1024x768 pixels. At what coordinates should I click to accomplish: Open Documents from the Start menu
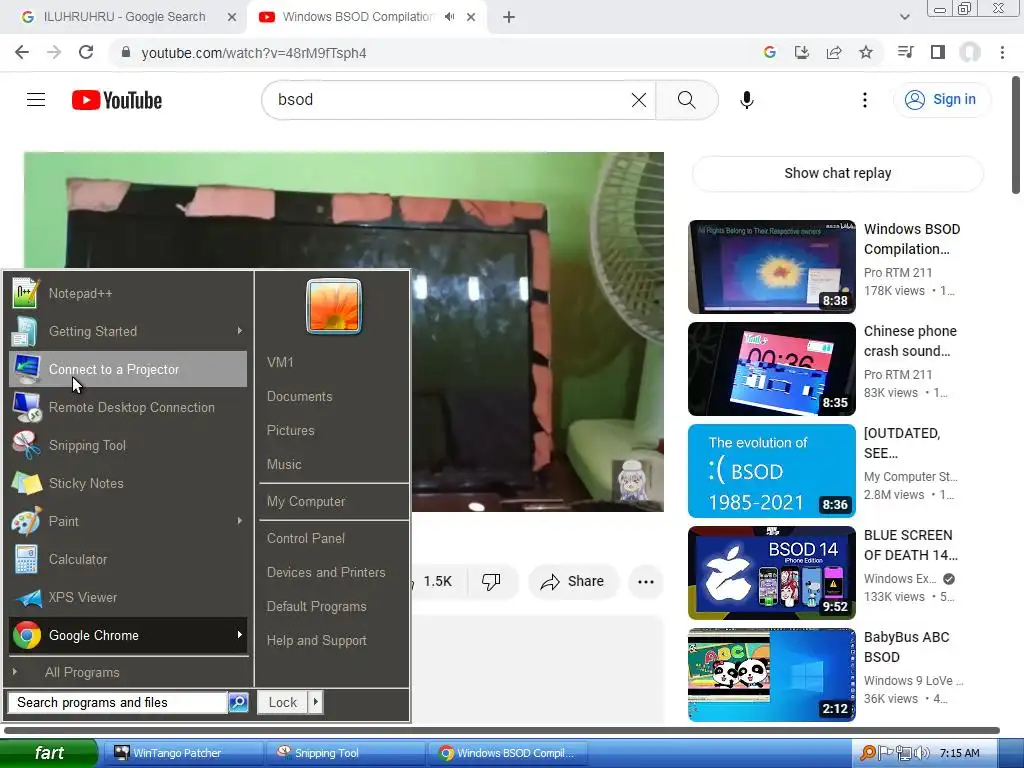[x=299, y=396]
